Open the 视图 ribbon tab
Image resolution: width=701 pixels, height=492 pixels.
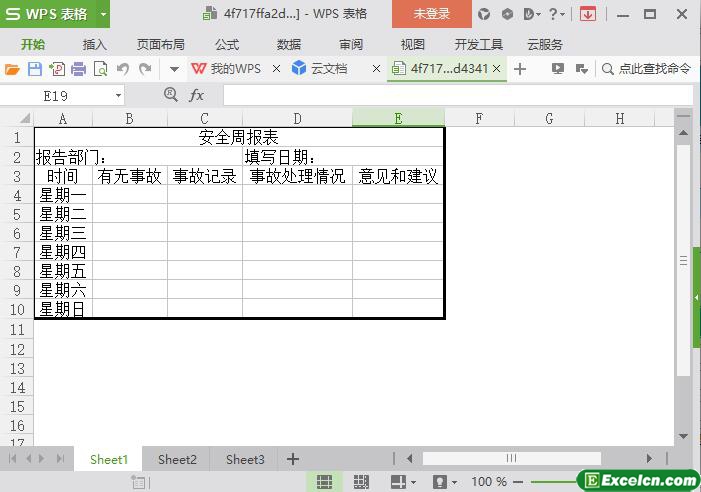coord(412,44)
